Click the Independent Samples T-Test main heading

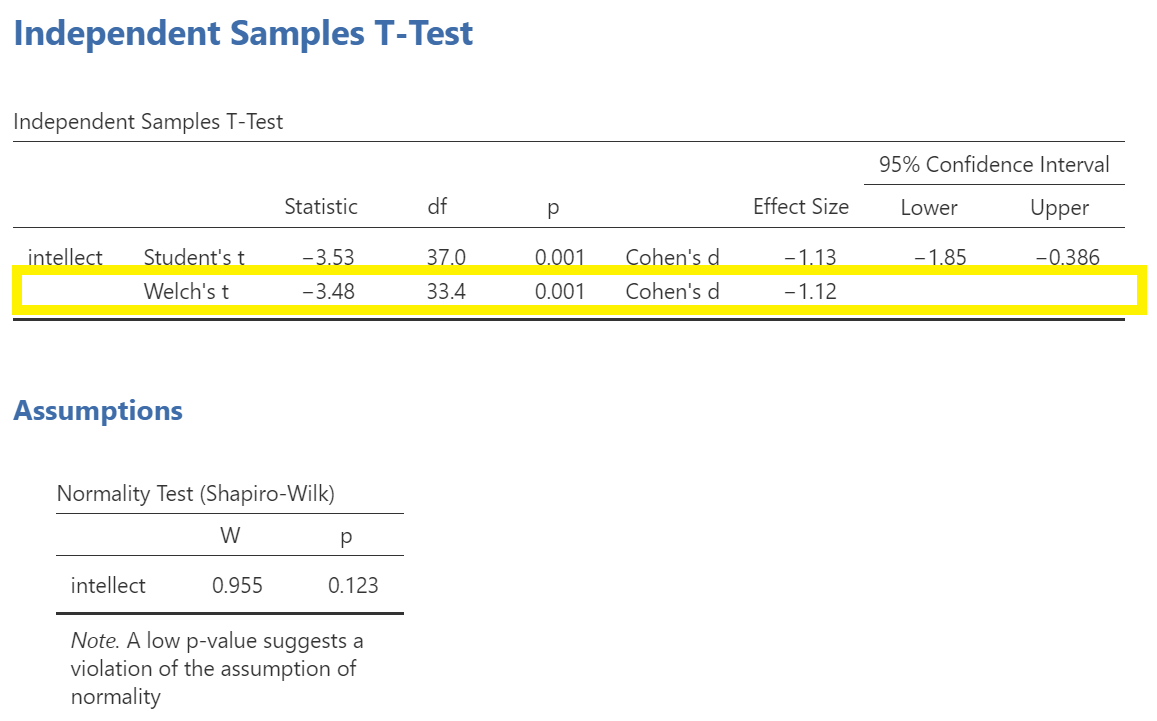(x=243, y=34)
